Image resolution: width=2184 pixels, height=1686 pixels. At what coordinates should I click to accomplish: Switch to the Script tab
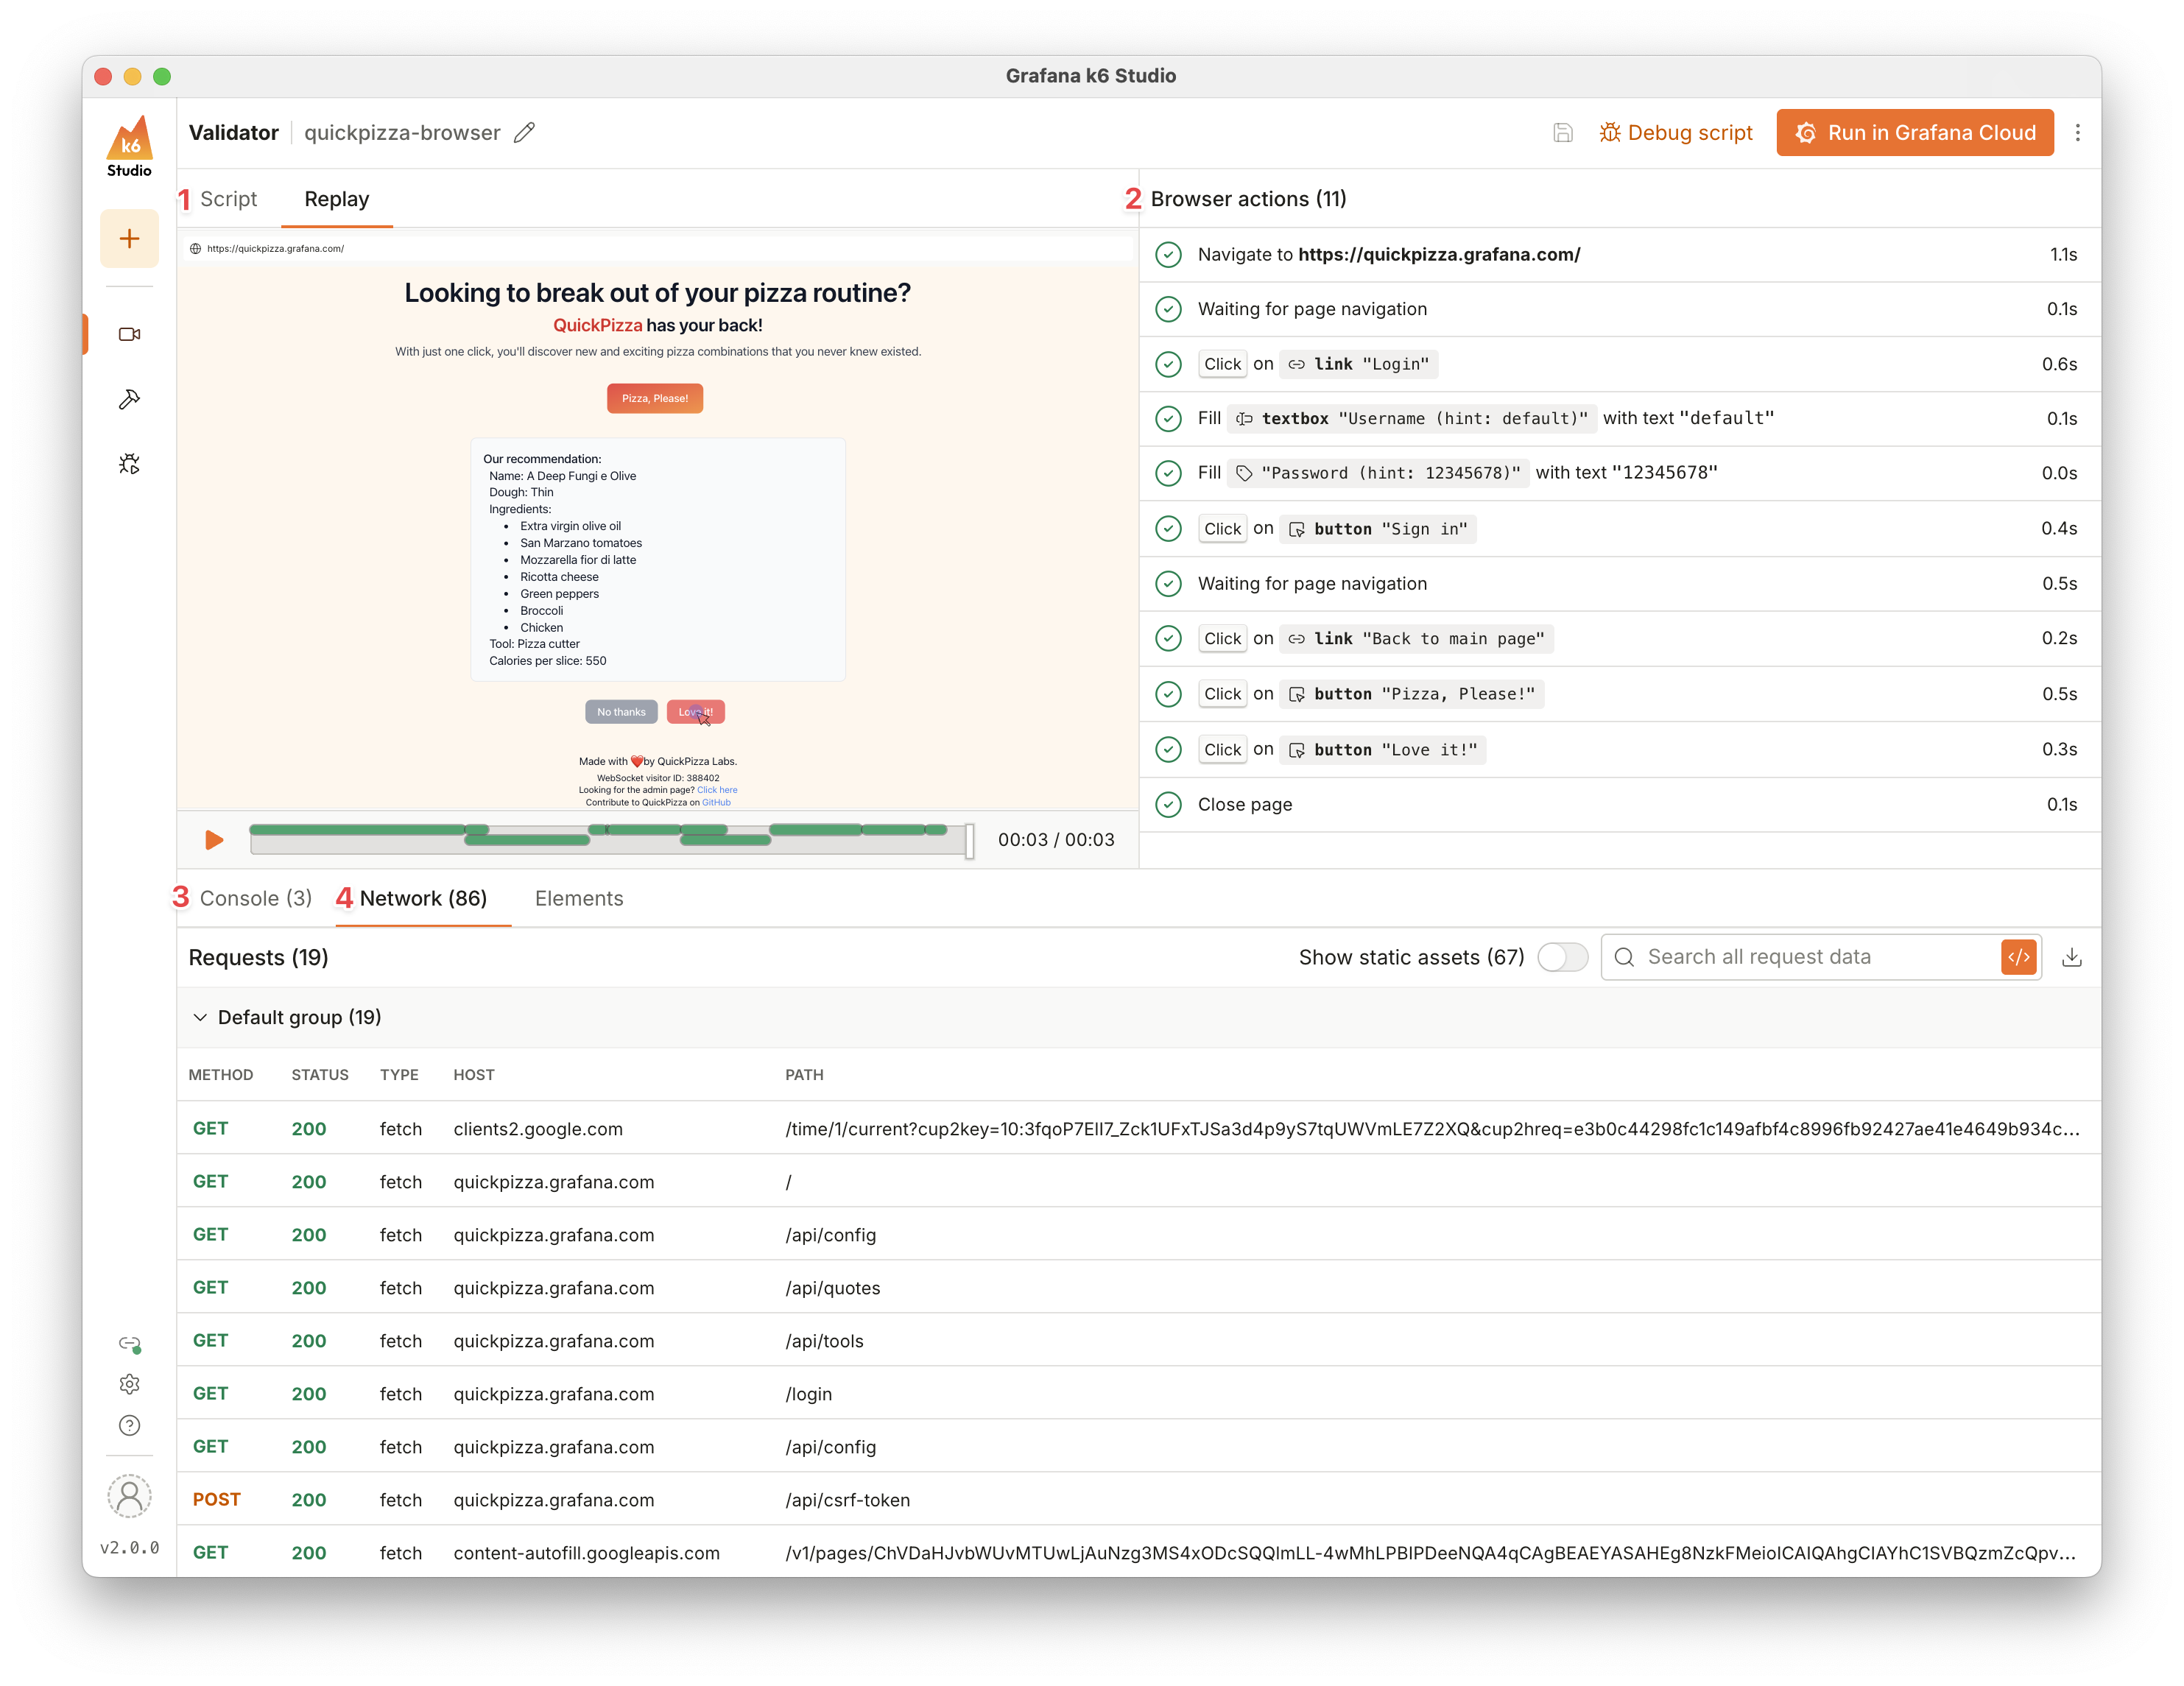pos(228,199)
